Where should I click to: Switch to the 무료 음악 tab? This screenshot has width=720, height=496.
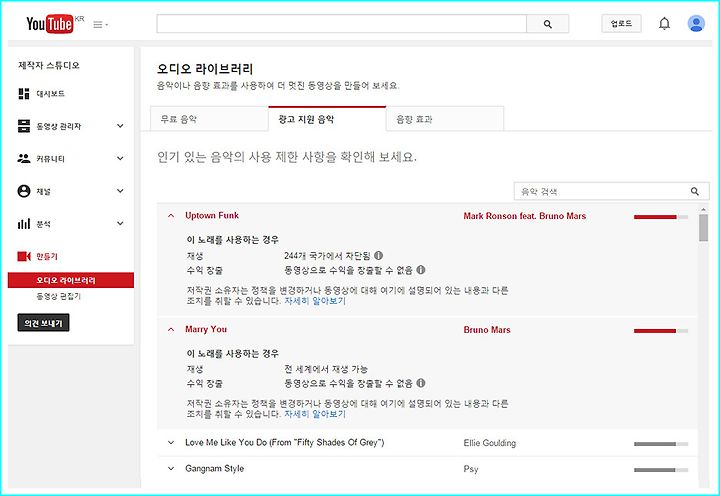pyautogui.click(x=209, y=119)
